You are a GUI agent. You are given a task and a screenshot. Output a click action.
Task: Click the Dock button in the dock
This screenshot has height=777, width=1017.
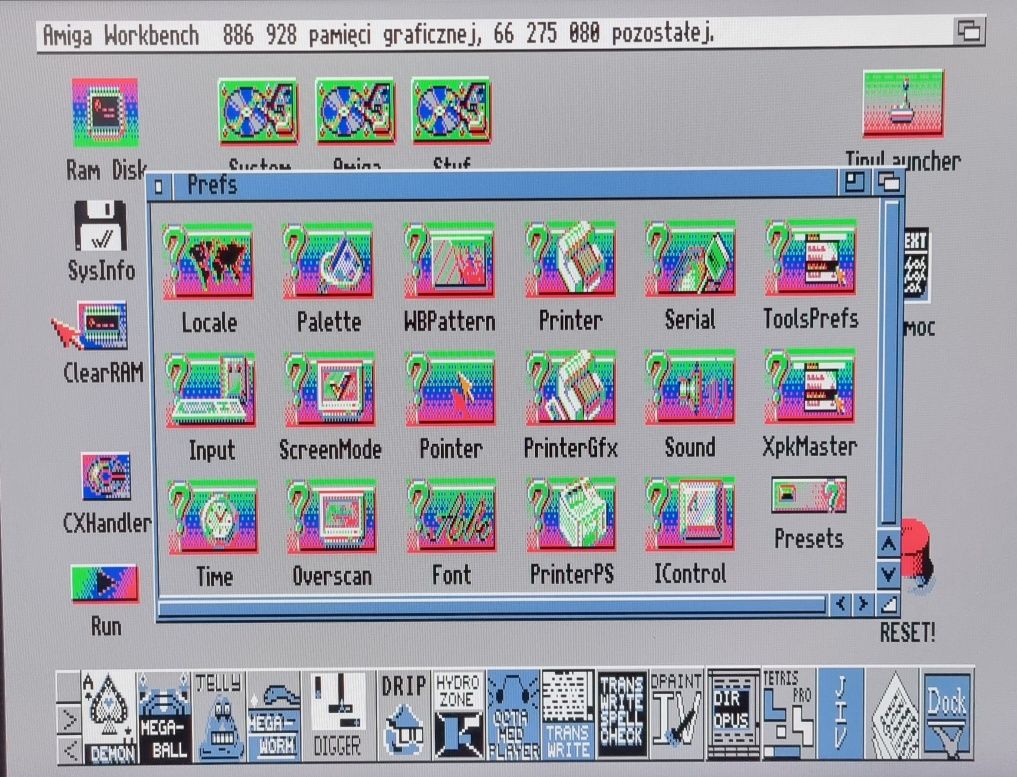coord(947,713)
